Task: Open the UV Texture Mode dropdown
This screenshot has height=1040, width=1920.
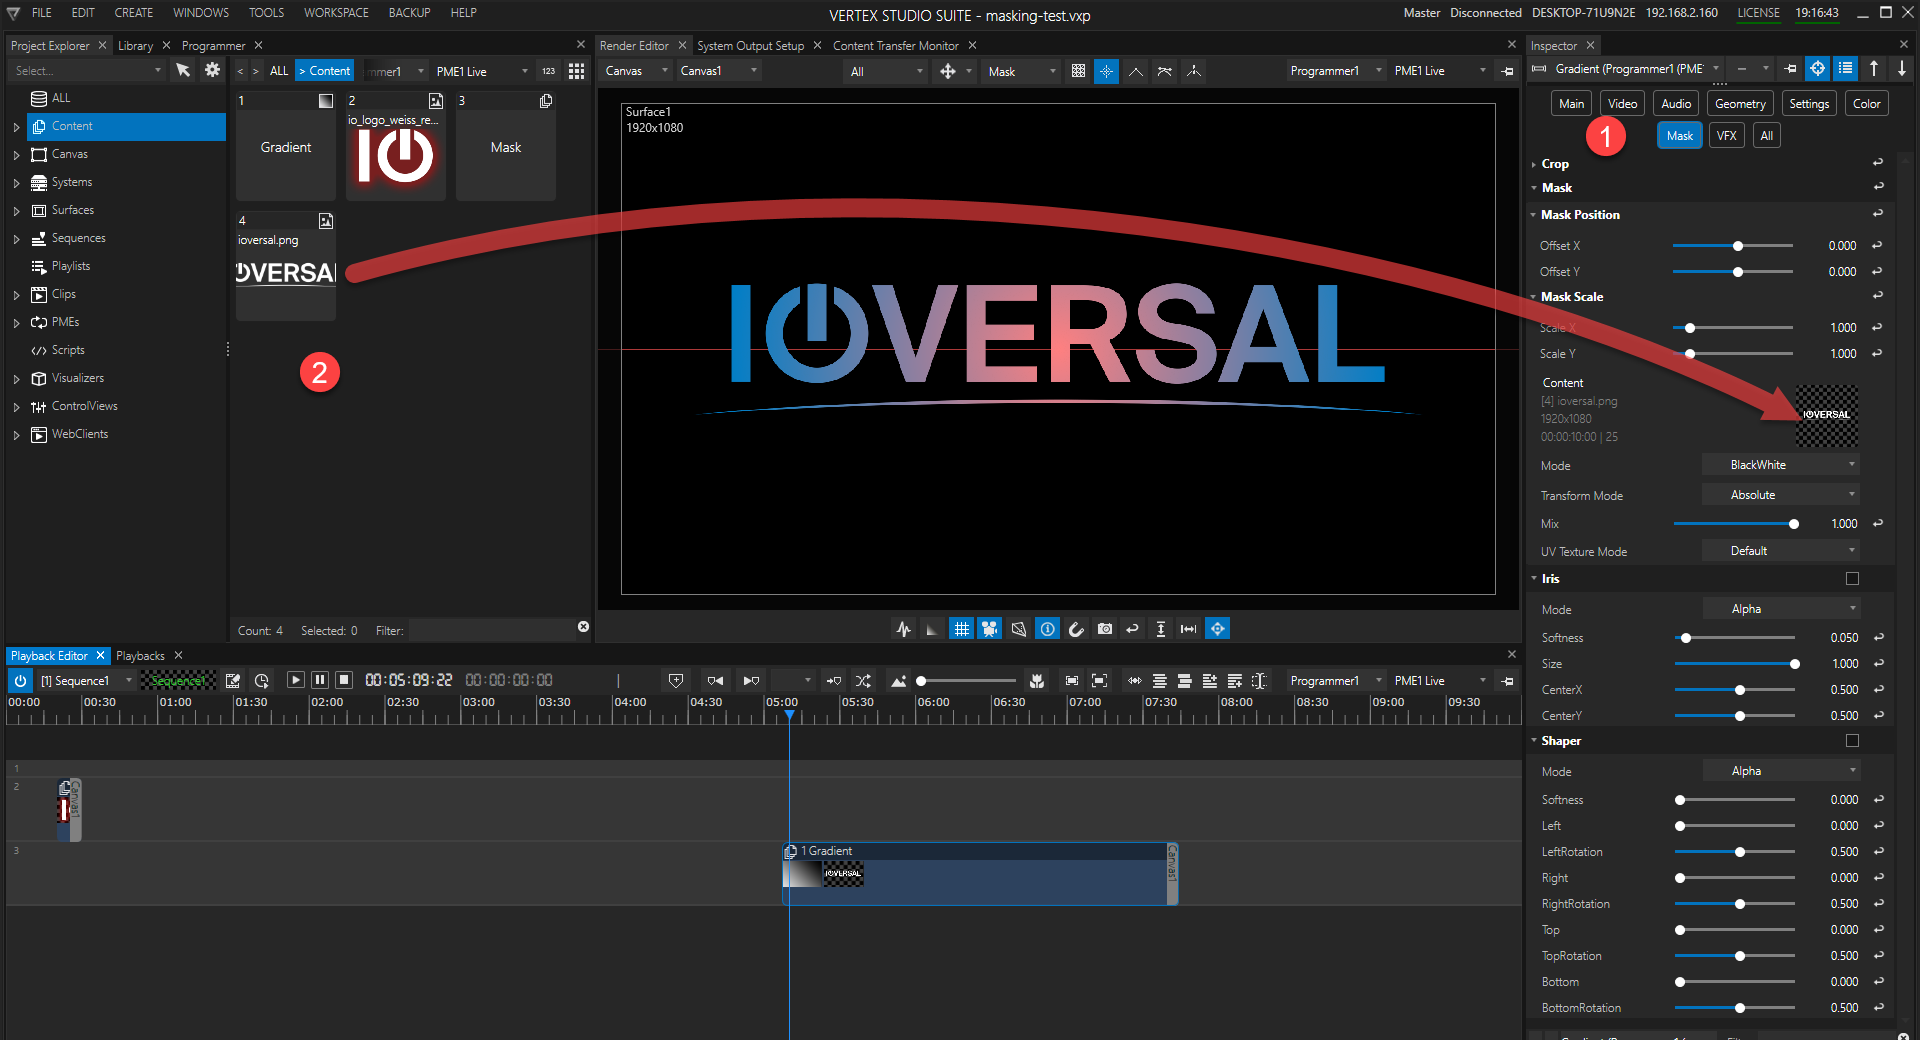Action: (x=1780, y=551)
